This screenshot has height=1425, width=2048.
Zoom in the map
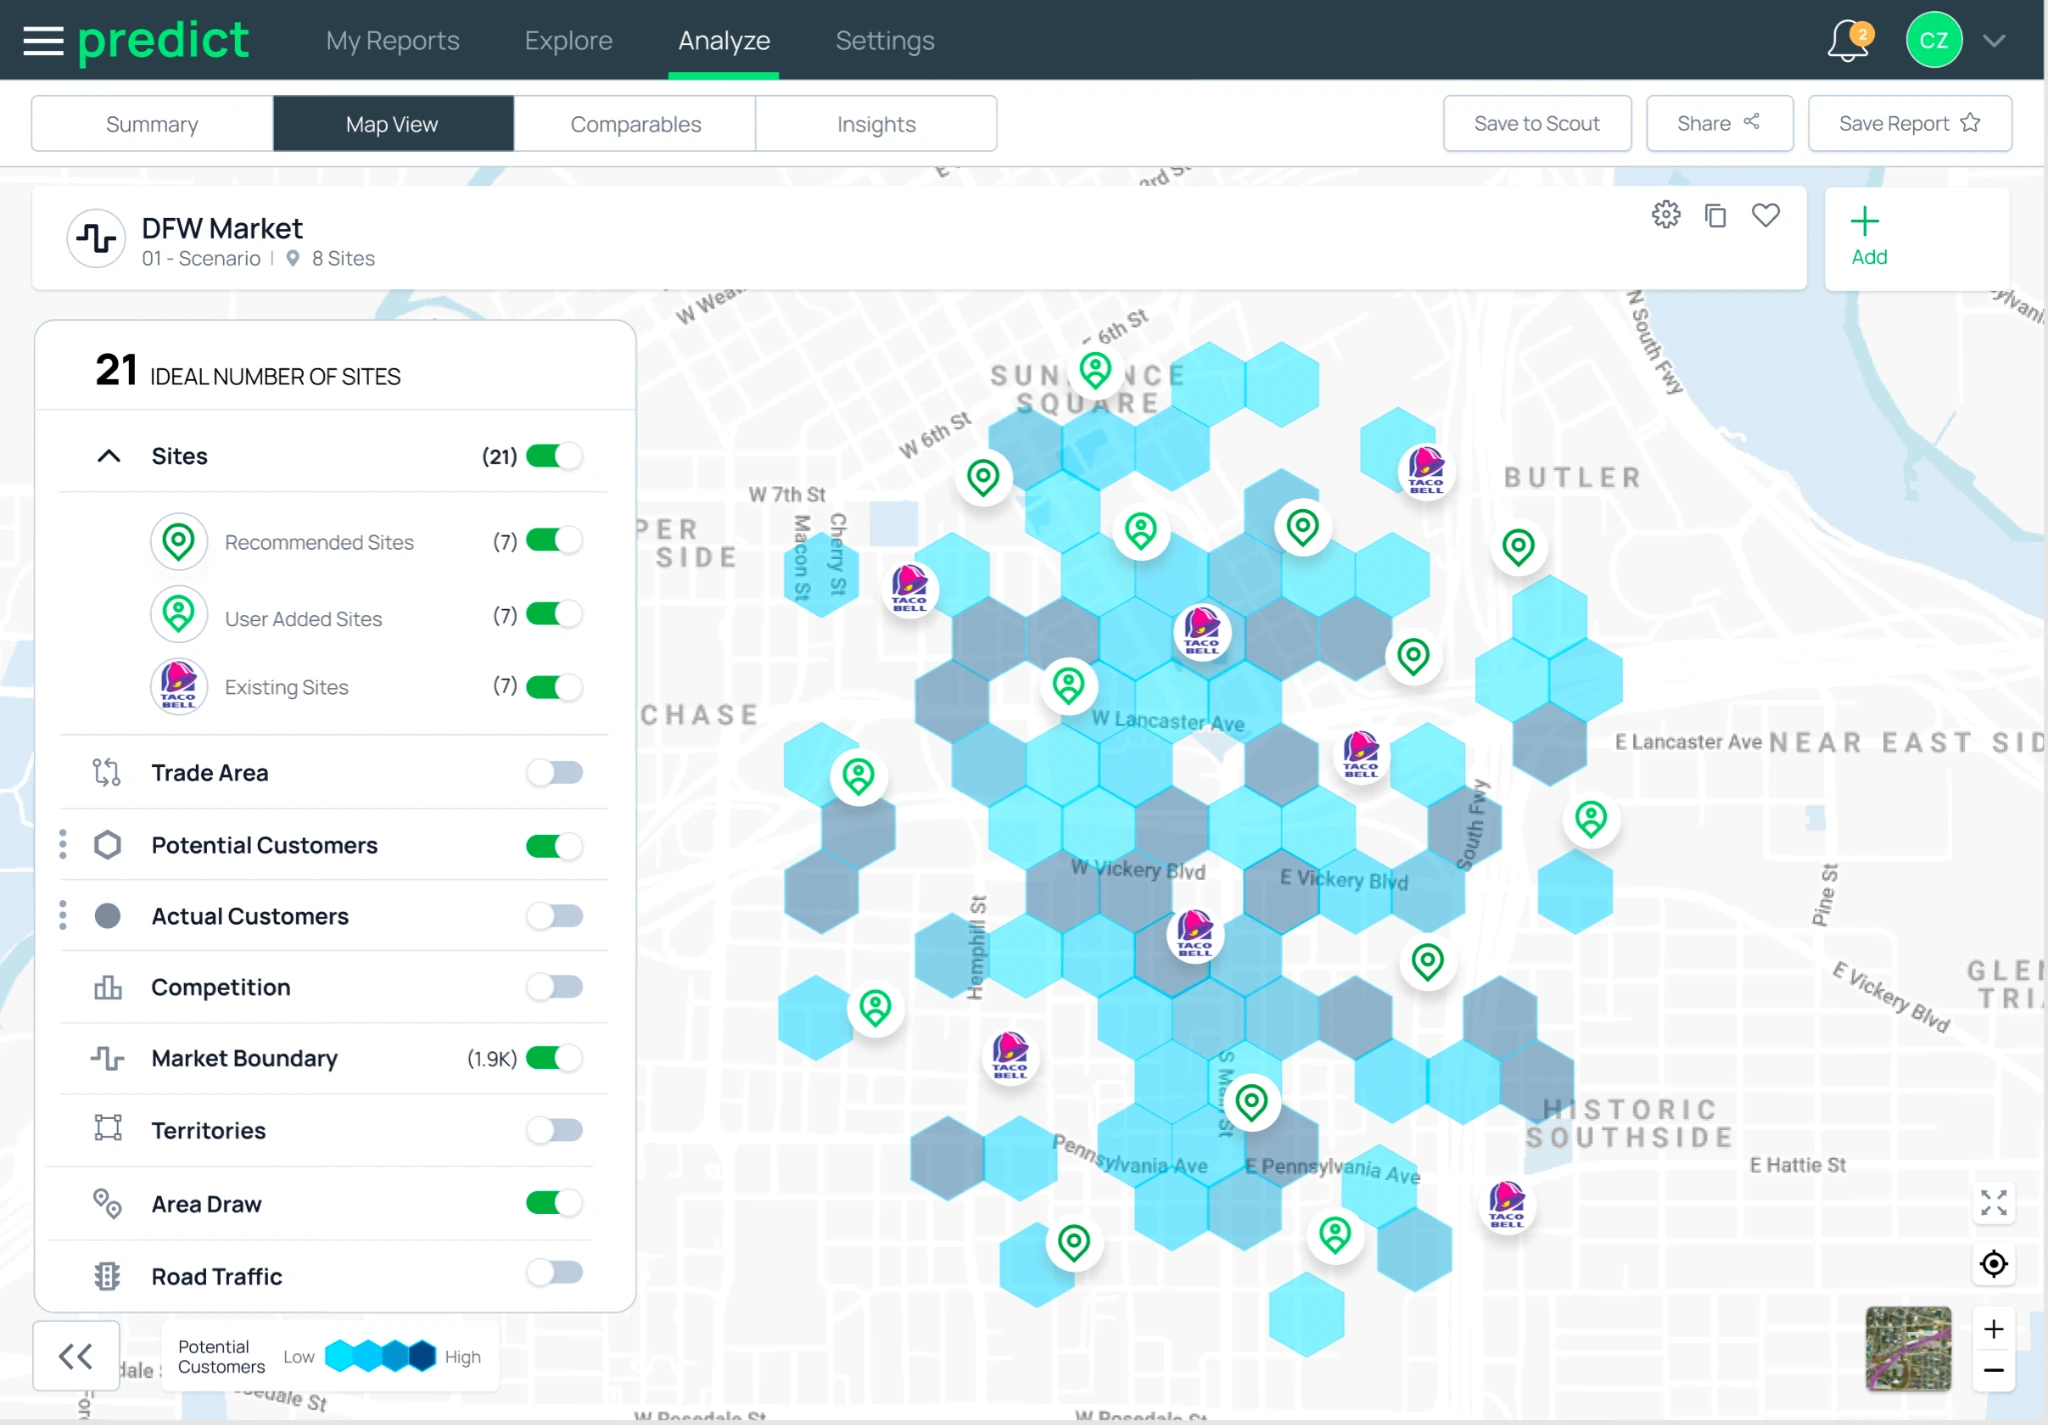point(1994,1329)
